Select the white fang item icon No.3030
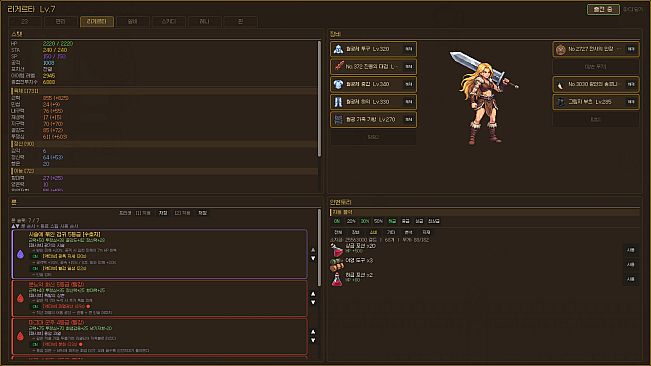Image resolution: width=651 pixels, height=366 pixels. tap(560, 85)
